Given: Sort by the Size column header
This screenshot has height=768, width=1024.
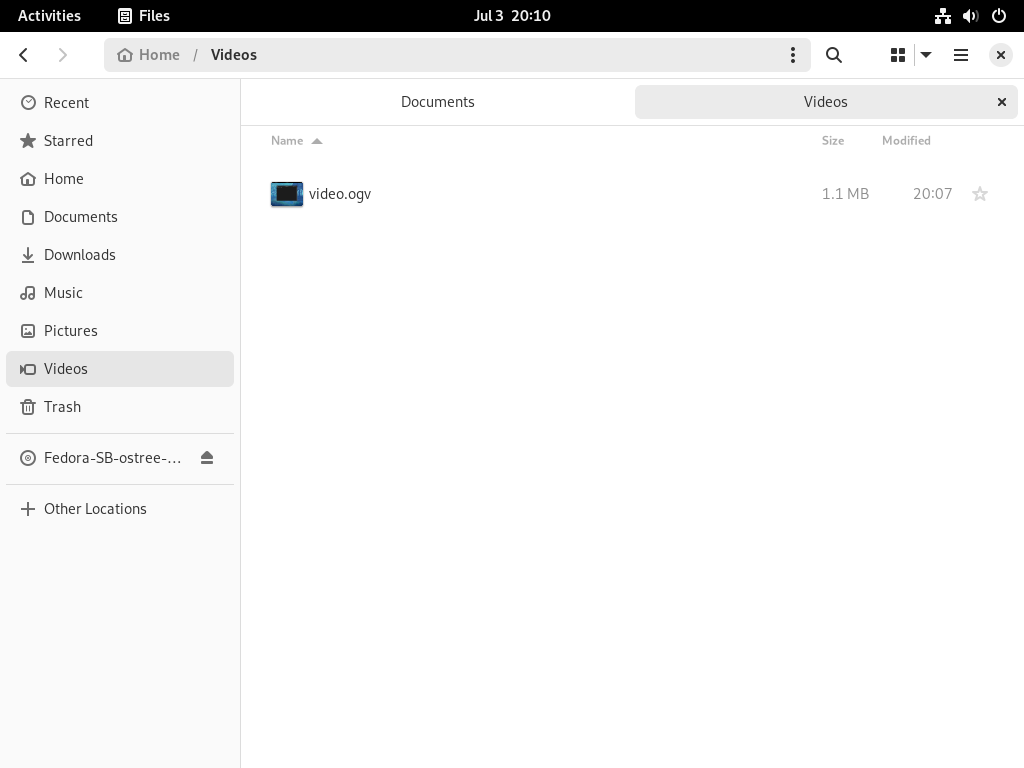Looking at the screenshot, I should tap(833, 140).
